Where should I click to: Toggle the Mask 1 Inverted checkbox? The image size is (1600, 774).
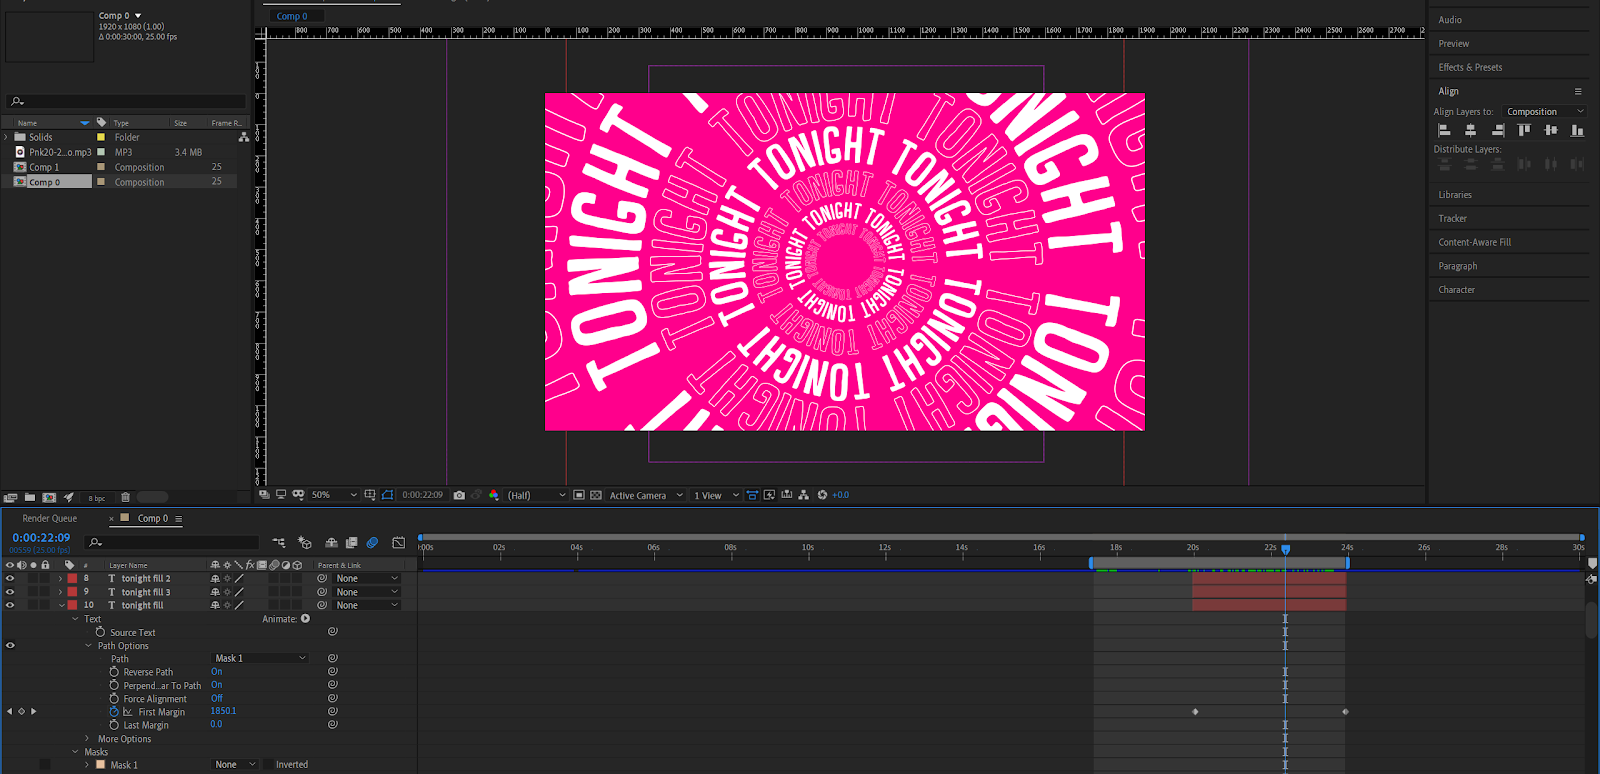pos(268,765)
